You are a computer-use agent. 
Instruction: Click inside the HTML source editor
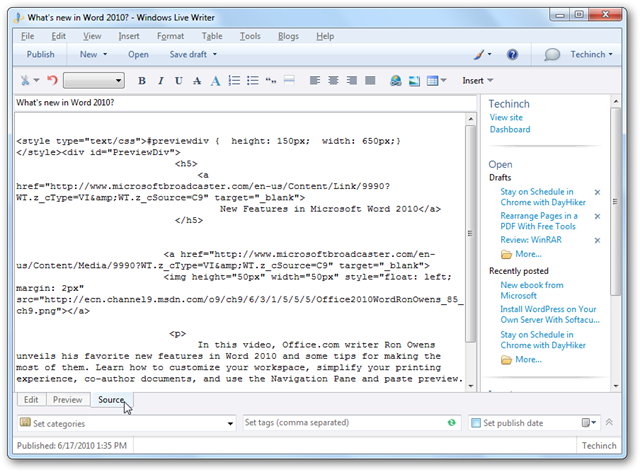[x=240, y=252]
